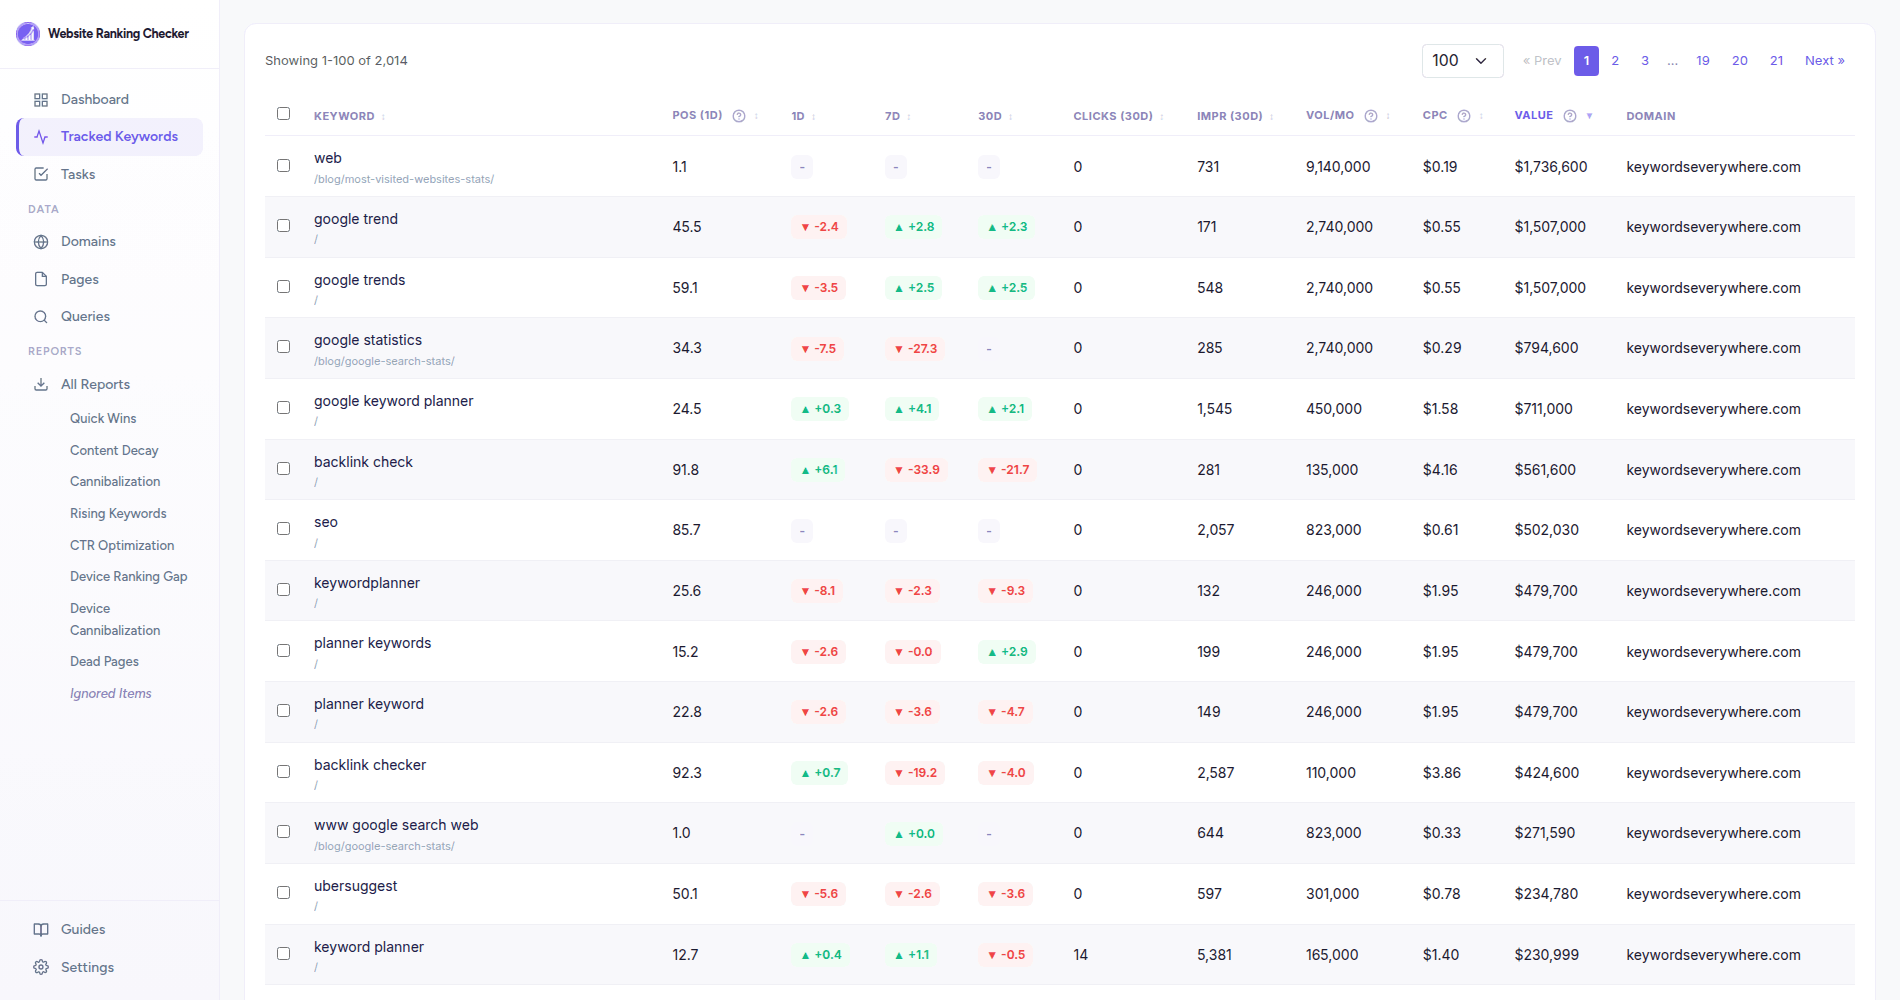Screen dimensions: 1900x1000
Task: Click the All Reports download icon
Action: (41, 384)
